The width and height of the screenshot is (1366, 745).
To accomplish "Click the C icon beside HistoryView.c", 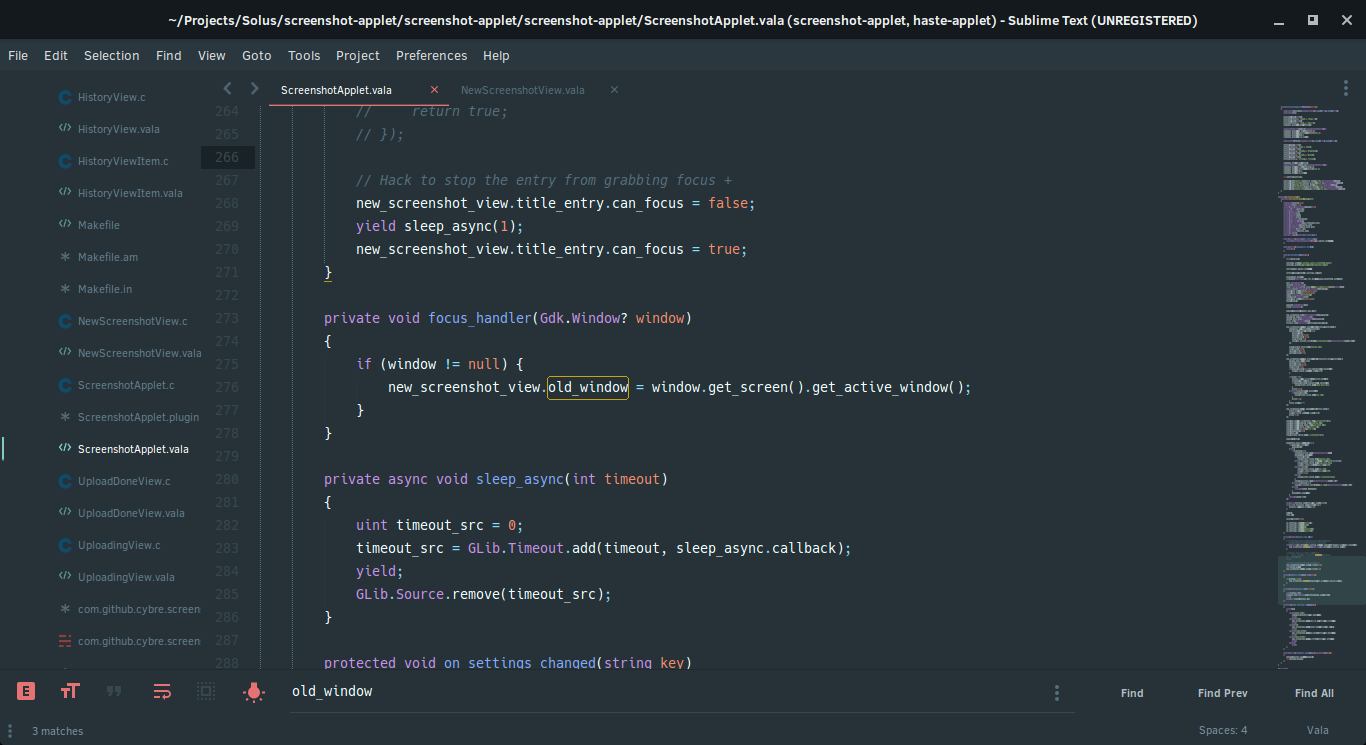I will (65, 97).
